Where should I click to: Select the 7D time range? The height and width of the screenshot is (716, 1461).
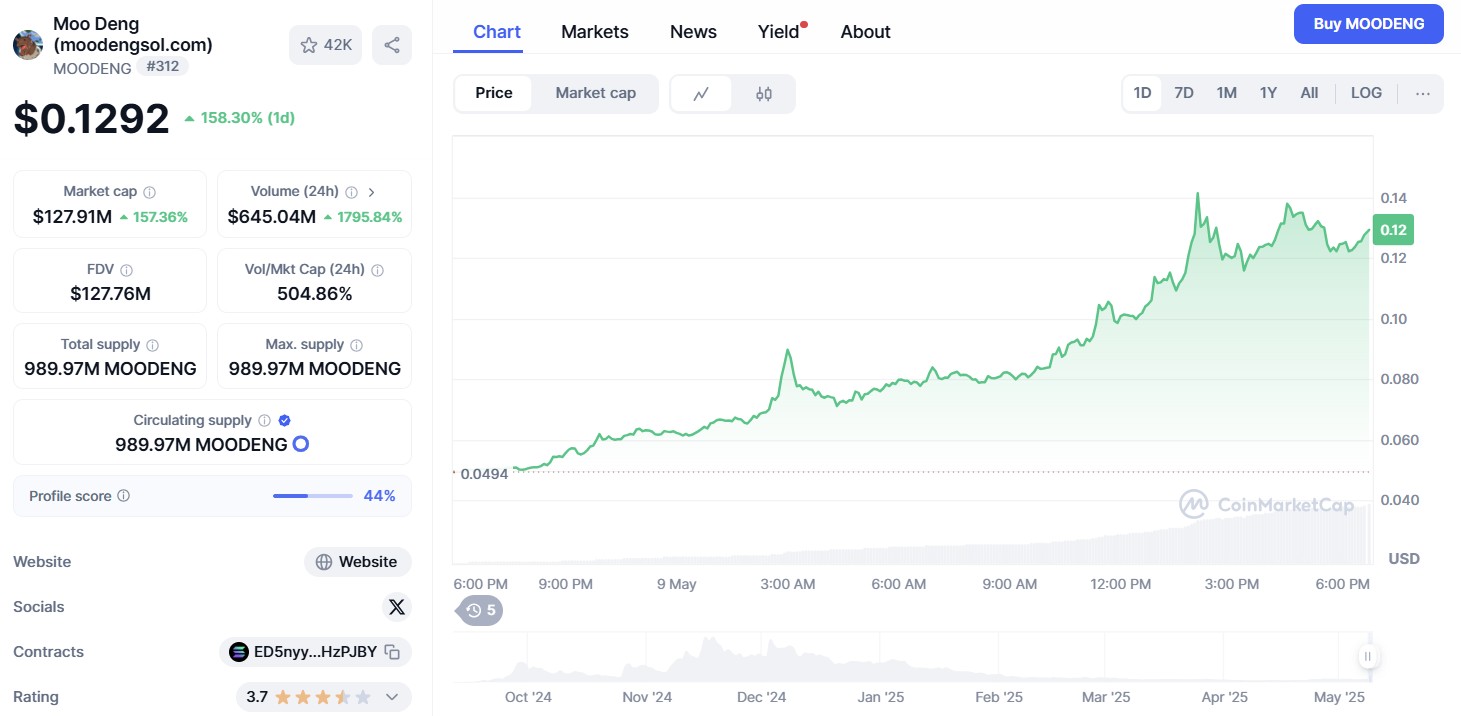click(1184, 93)
